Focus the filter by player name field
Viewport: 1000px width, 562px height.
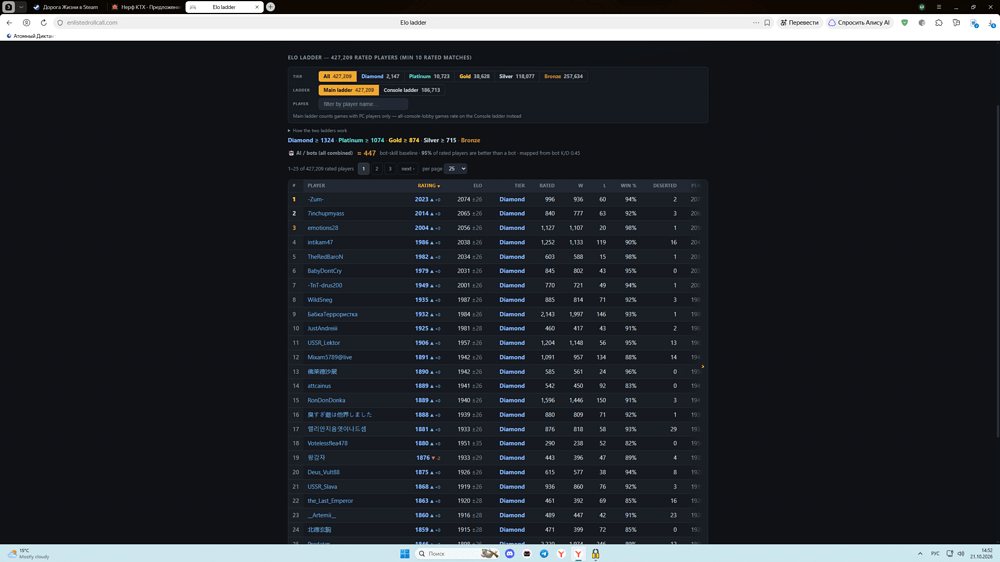coord(363,104)
